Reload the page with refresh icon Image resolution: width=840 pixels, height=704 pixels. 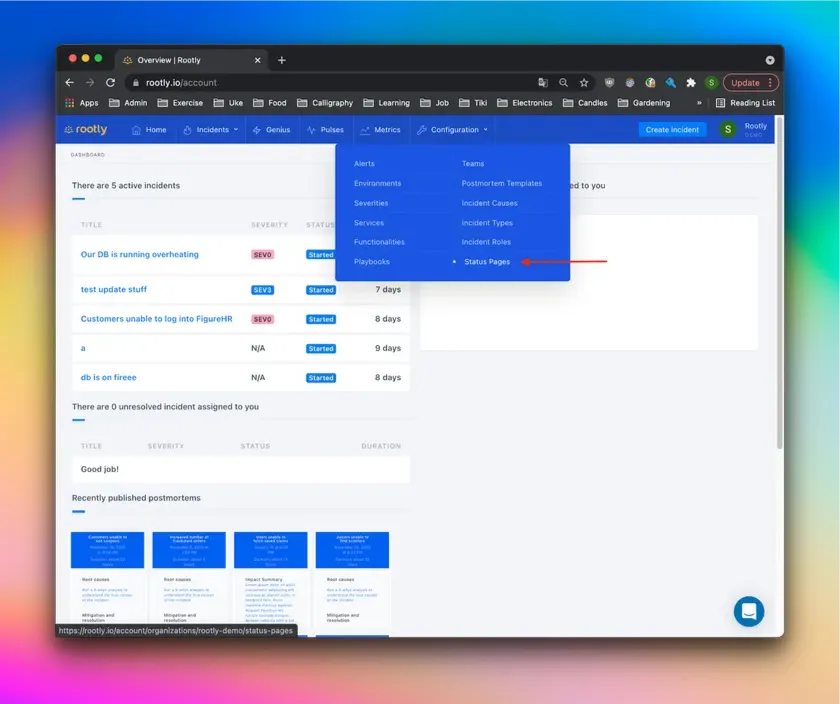[110, 83]
